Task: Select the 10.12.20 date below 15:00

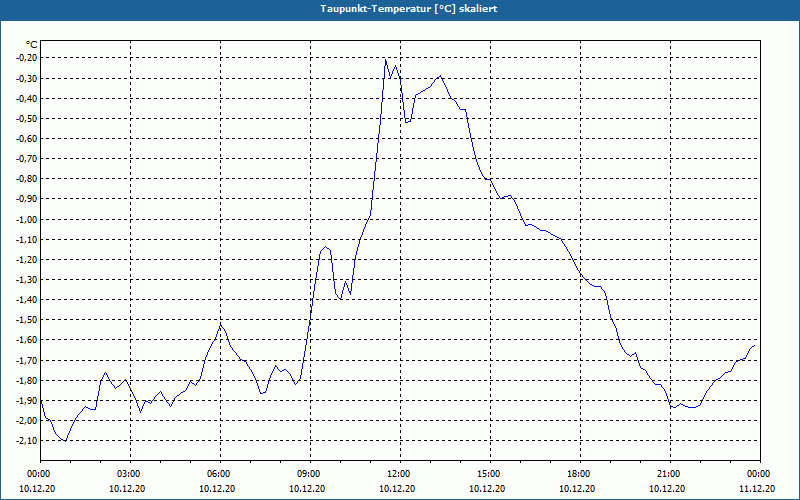Action: 488,489
